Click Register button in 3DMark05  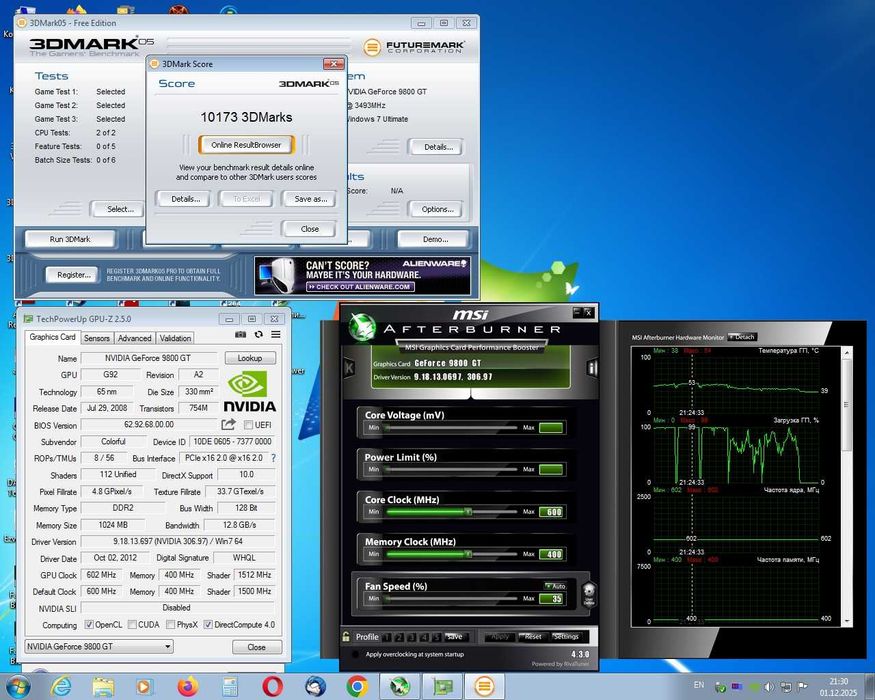74,275
